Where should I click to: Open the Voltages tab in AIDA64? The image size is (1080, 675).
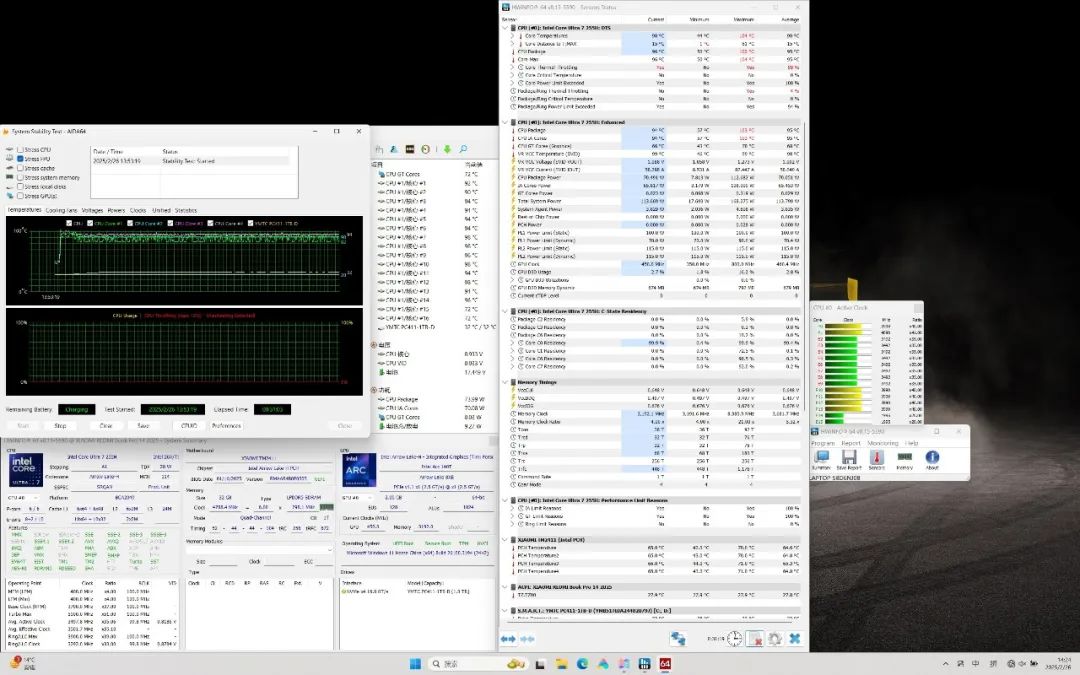click(92, 211)
